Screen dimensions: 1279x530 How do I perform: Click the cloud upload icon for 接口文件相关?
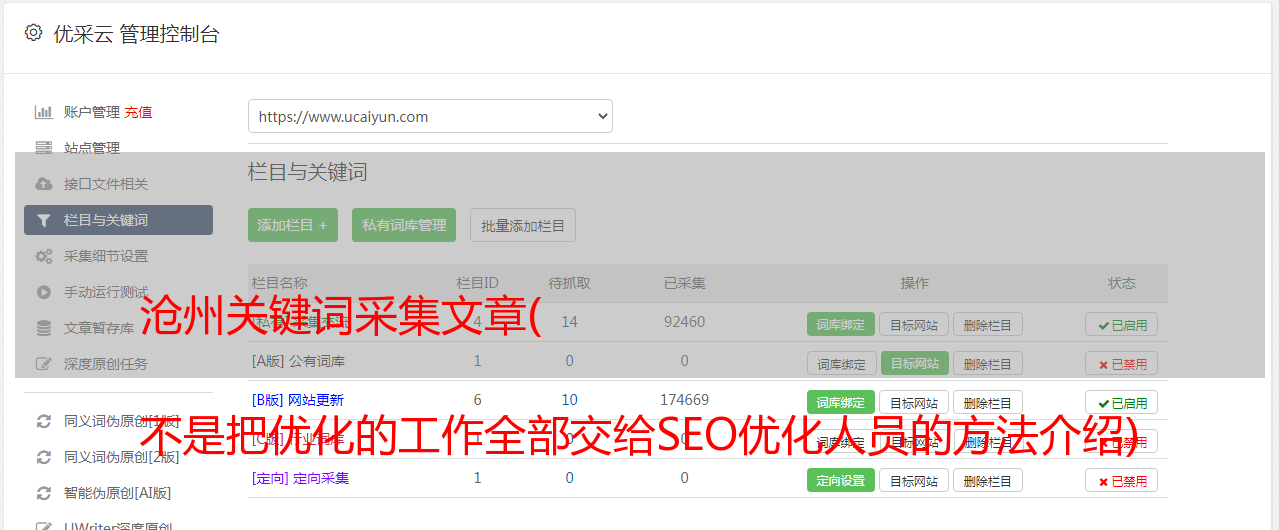click(x=44, y=184)
